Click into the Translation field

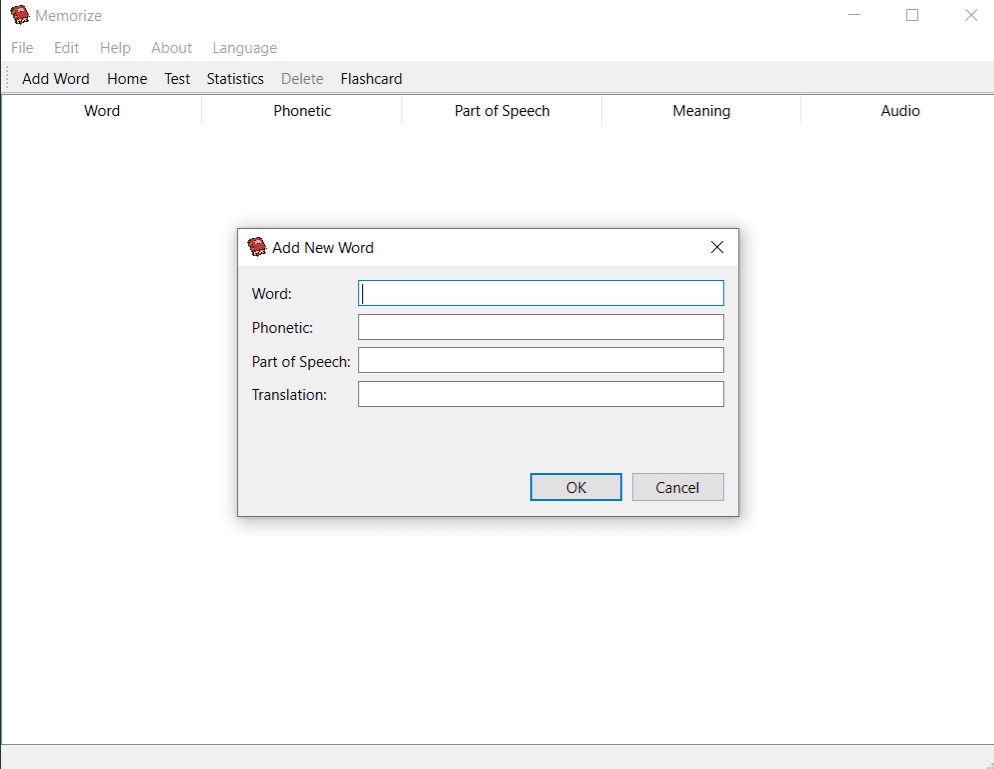[x=540, y=394]
